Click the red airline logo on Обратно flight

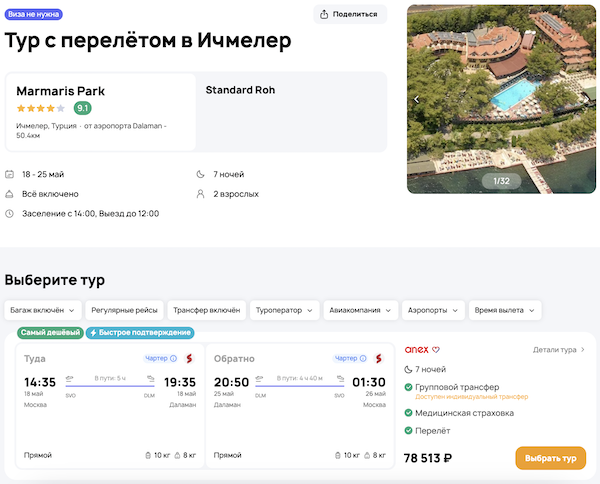pos(379,358)
